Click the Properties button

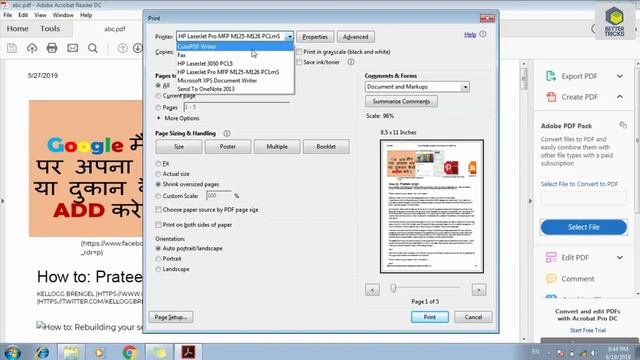click(315, 37)
